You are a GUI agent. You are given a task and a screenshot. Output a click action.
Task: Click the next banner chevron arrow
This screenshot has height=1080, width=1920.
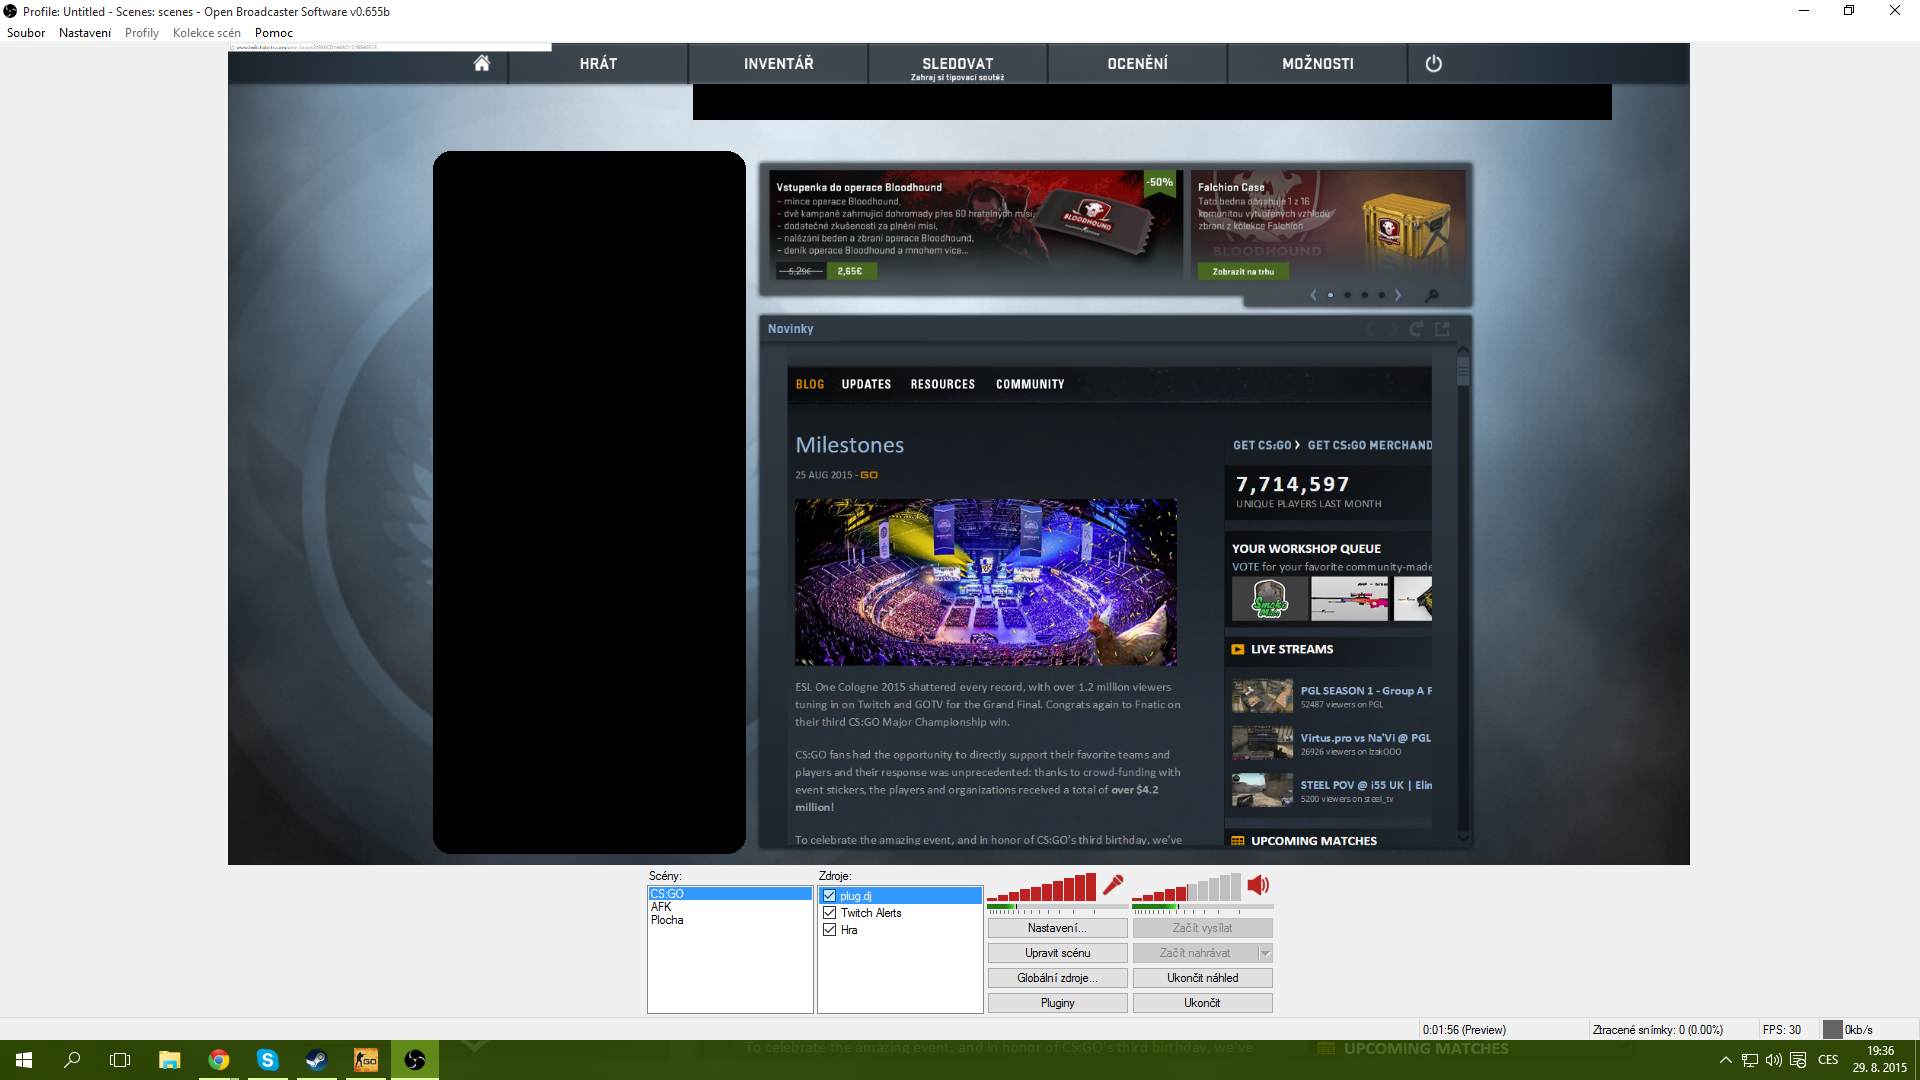pos(1398,295)
